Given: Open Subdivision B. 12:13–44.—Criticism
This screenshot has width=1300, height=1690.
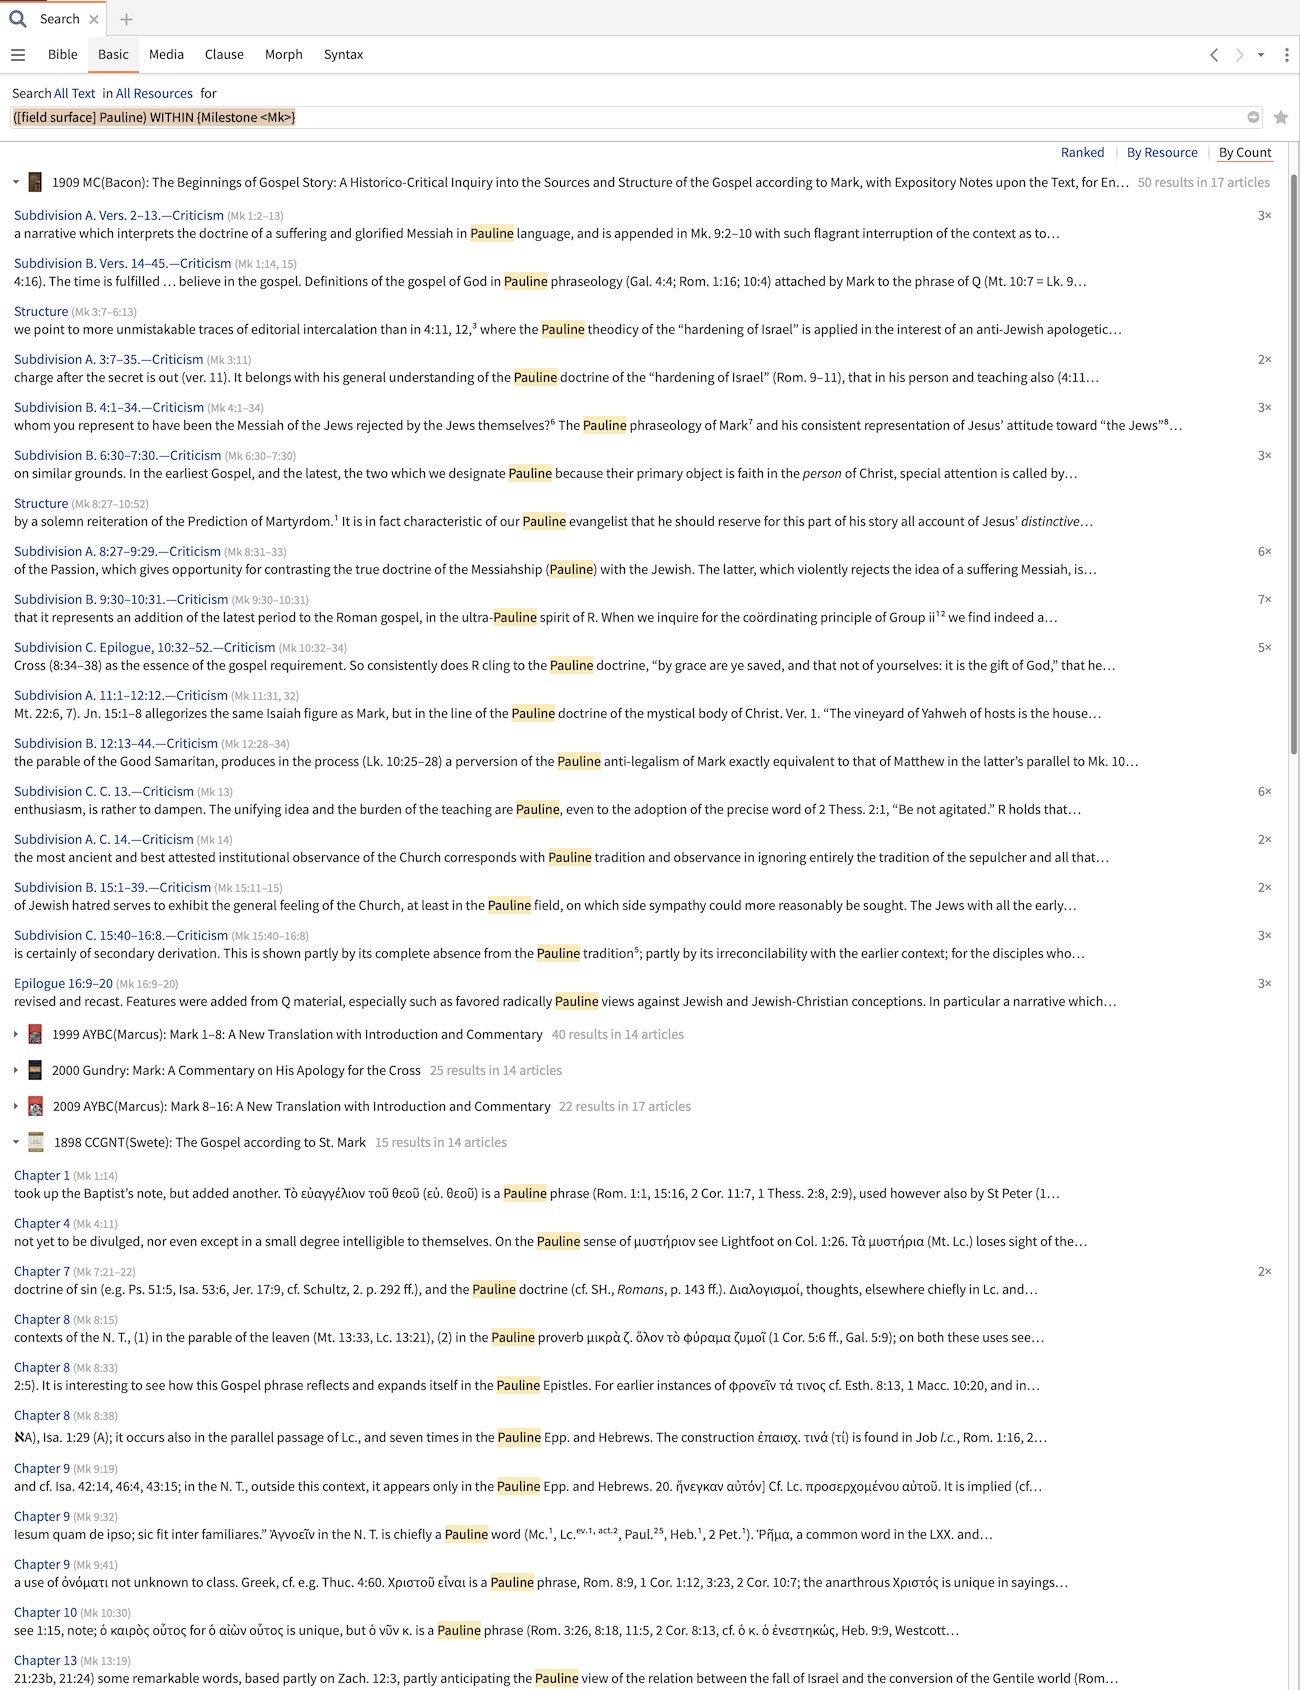Looking at the screenshot, I should pos(116,743).
